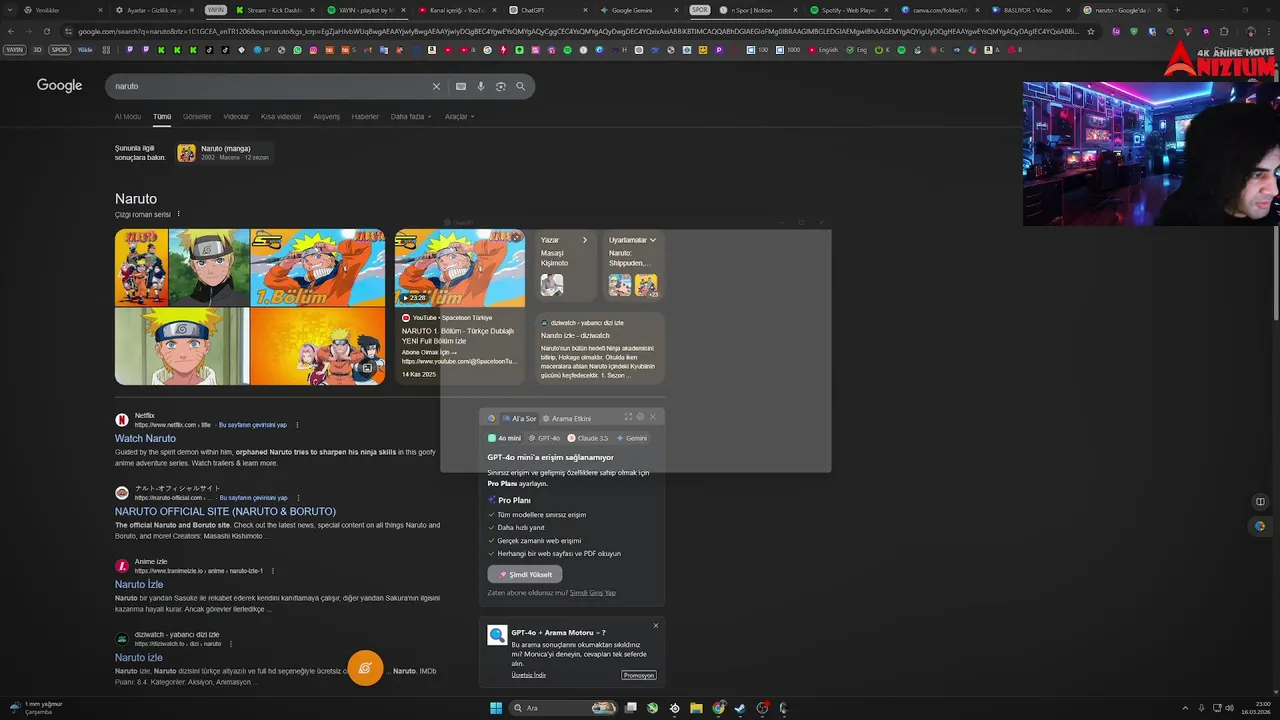The image size is (1280, 720).
Task: Open the taskbar clock and date
Action: 1254,708
